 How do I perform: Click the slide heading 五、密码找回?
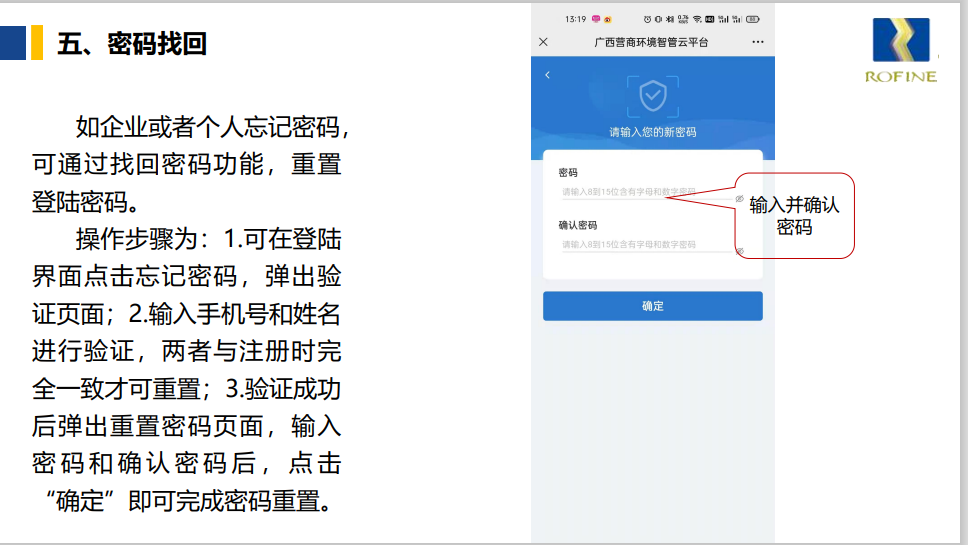pos(132,44)
